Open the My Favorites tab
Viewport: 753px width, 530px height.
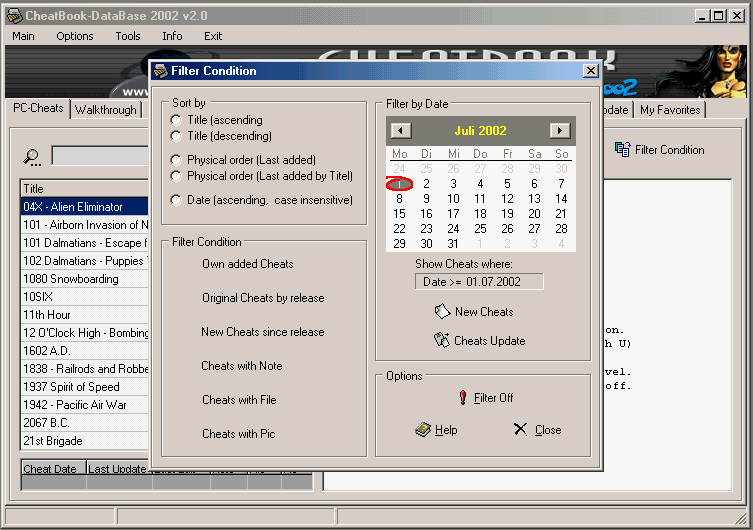670,110
